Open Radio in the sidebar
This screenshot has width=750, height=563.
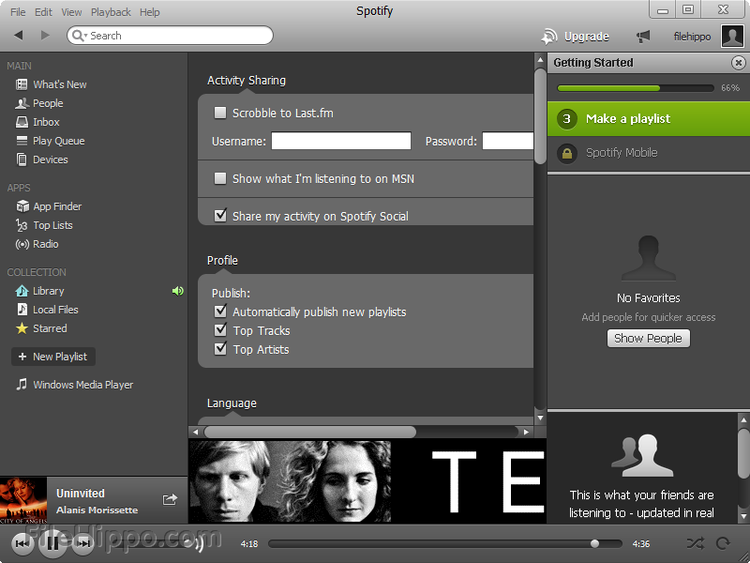pyautogui.click(x=45, y=244)
